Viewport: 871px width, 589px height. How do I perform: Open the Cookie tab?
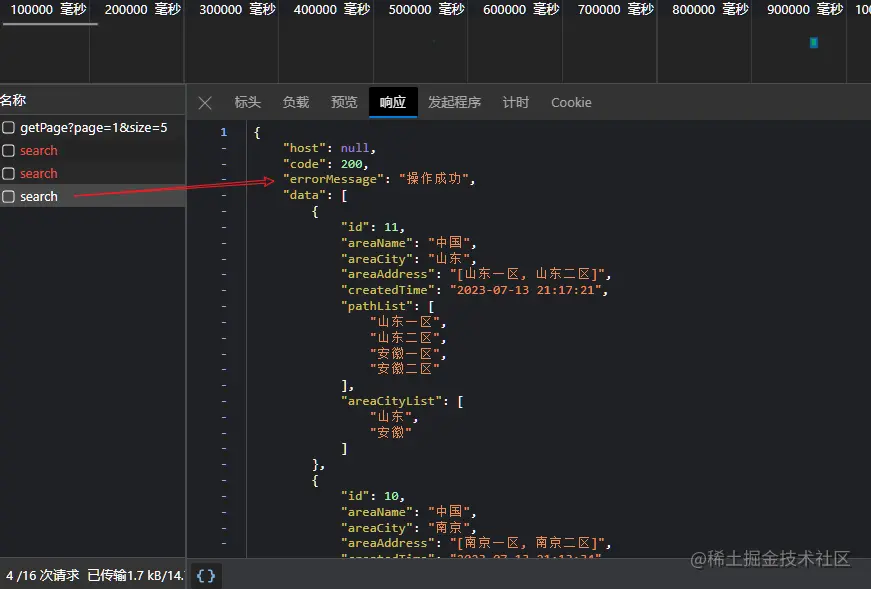(x=571, y=102)
